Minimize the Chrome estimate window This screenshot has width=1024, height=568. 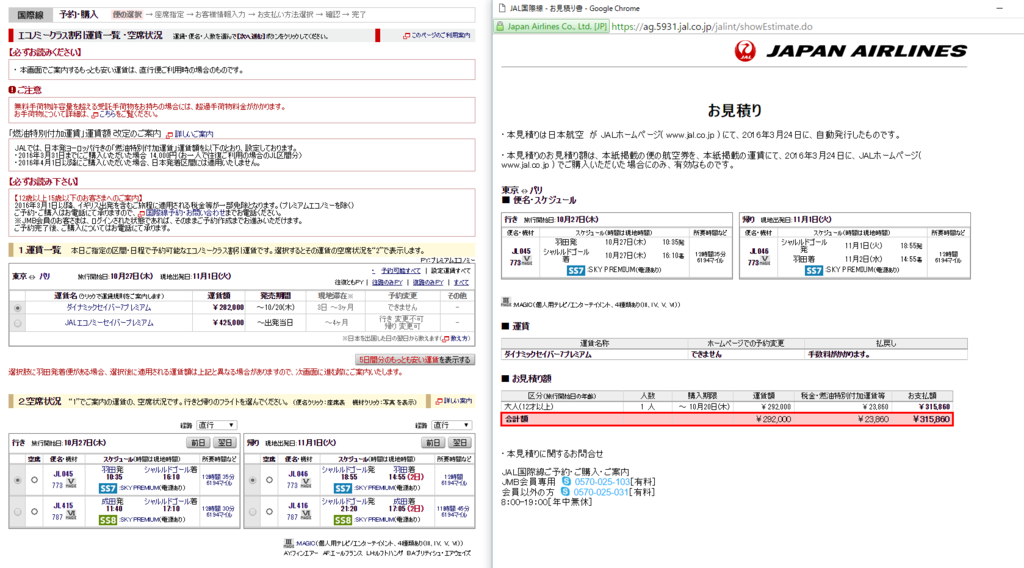tap(999, 8)
